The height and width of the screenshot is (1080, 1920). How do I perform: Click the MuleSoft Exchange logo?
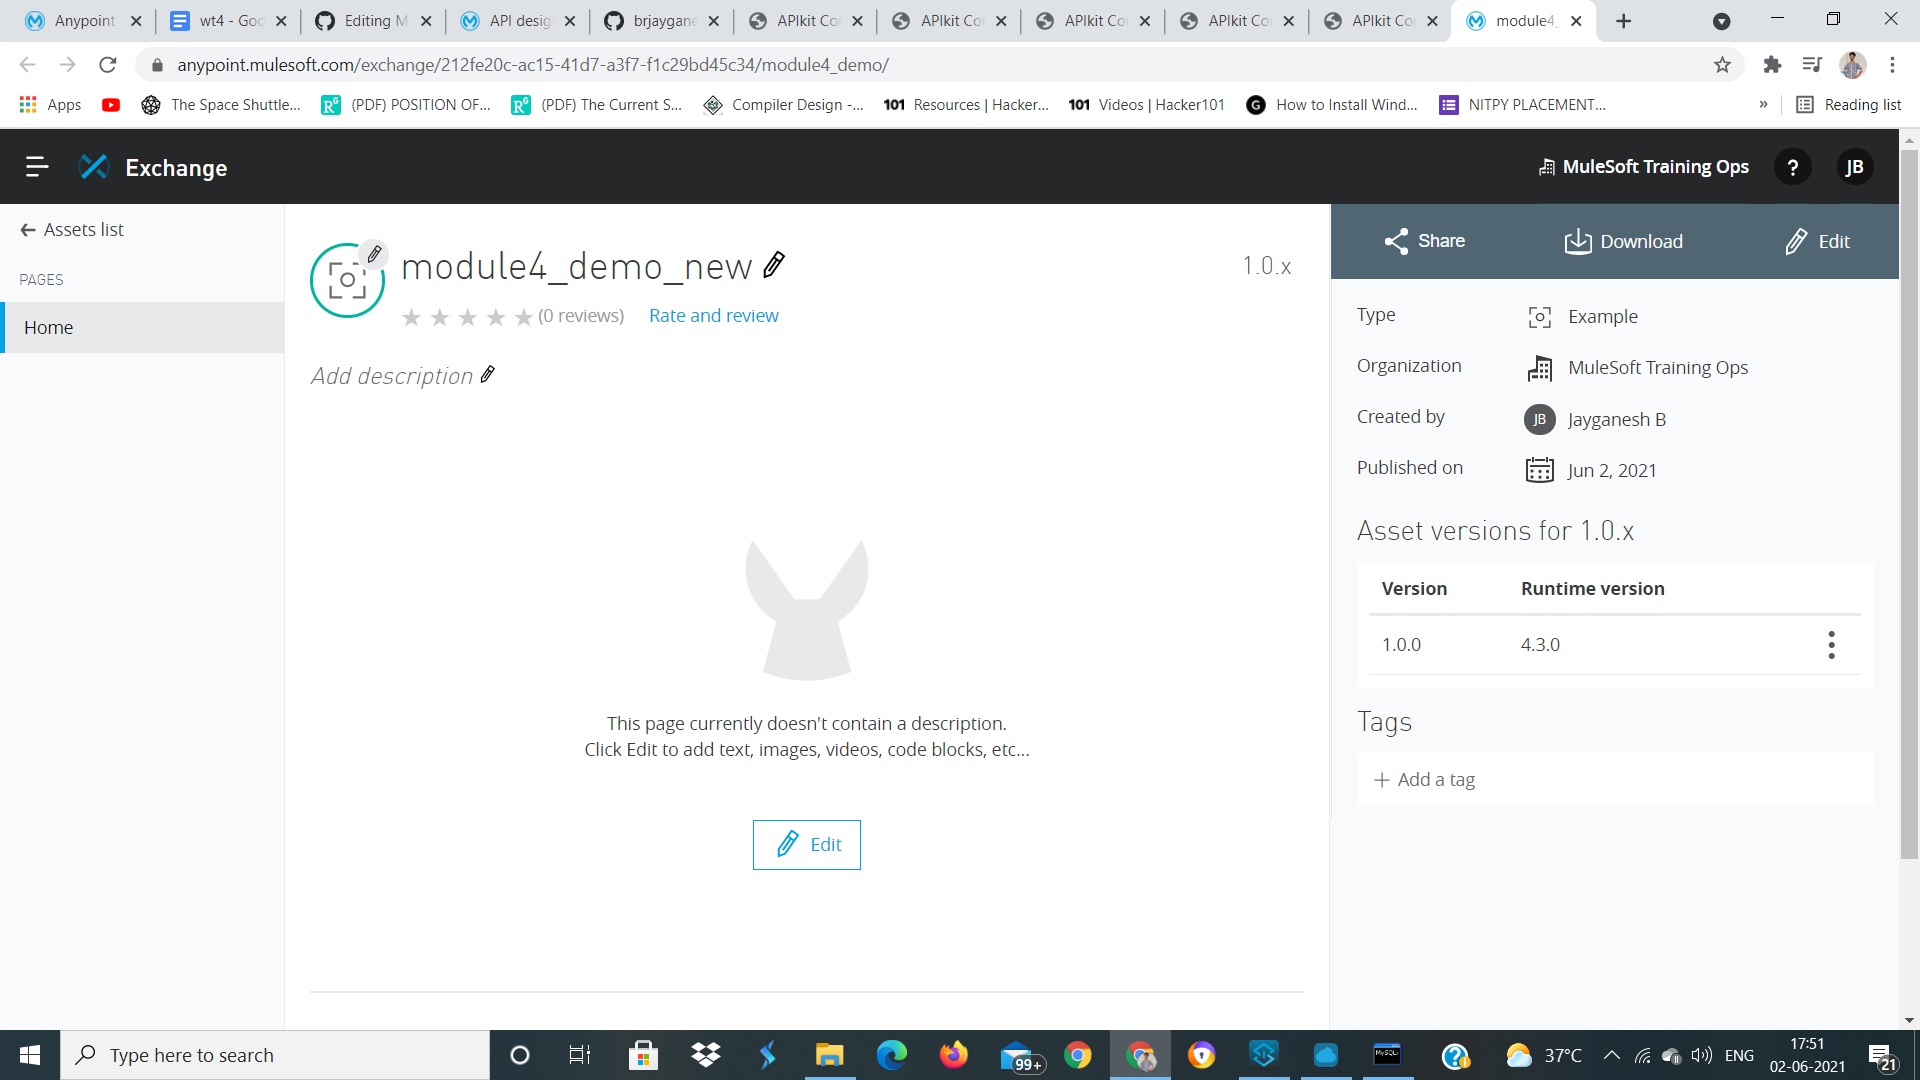pos(94,166)
